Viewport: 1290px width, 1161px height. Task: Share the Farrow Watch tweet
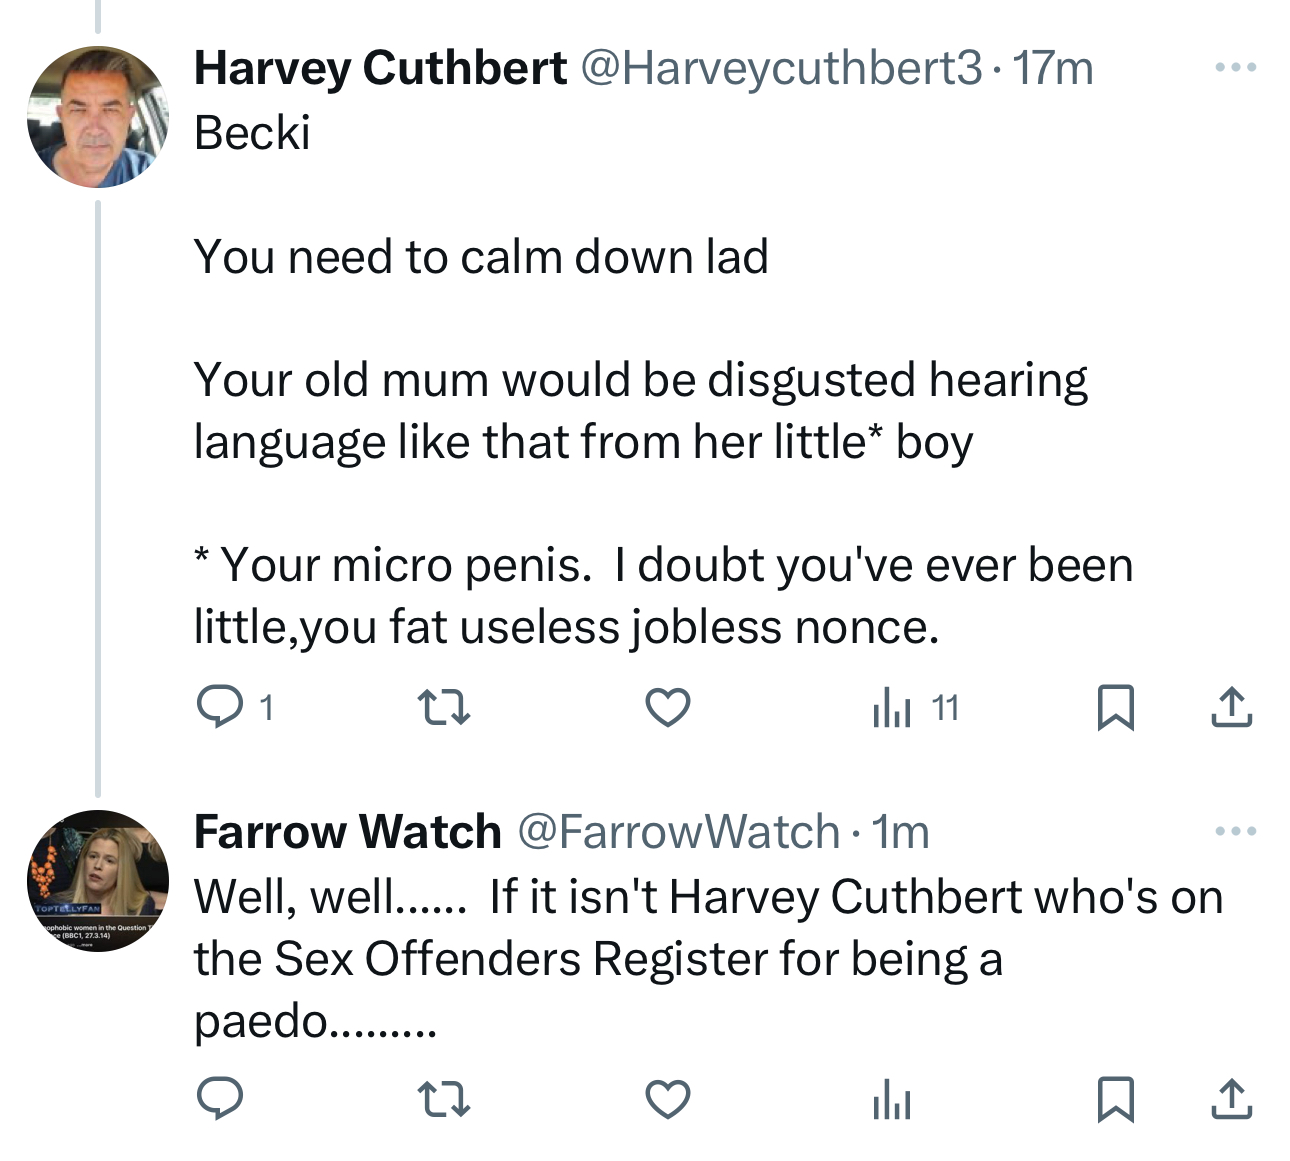pos(1231,1099)
